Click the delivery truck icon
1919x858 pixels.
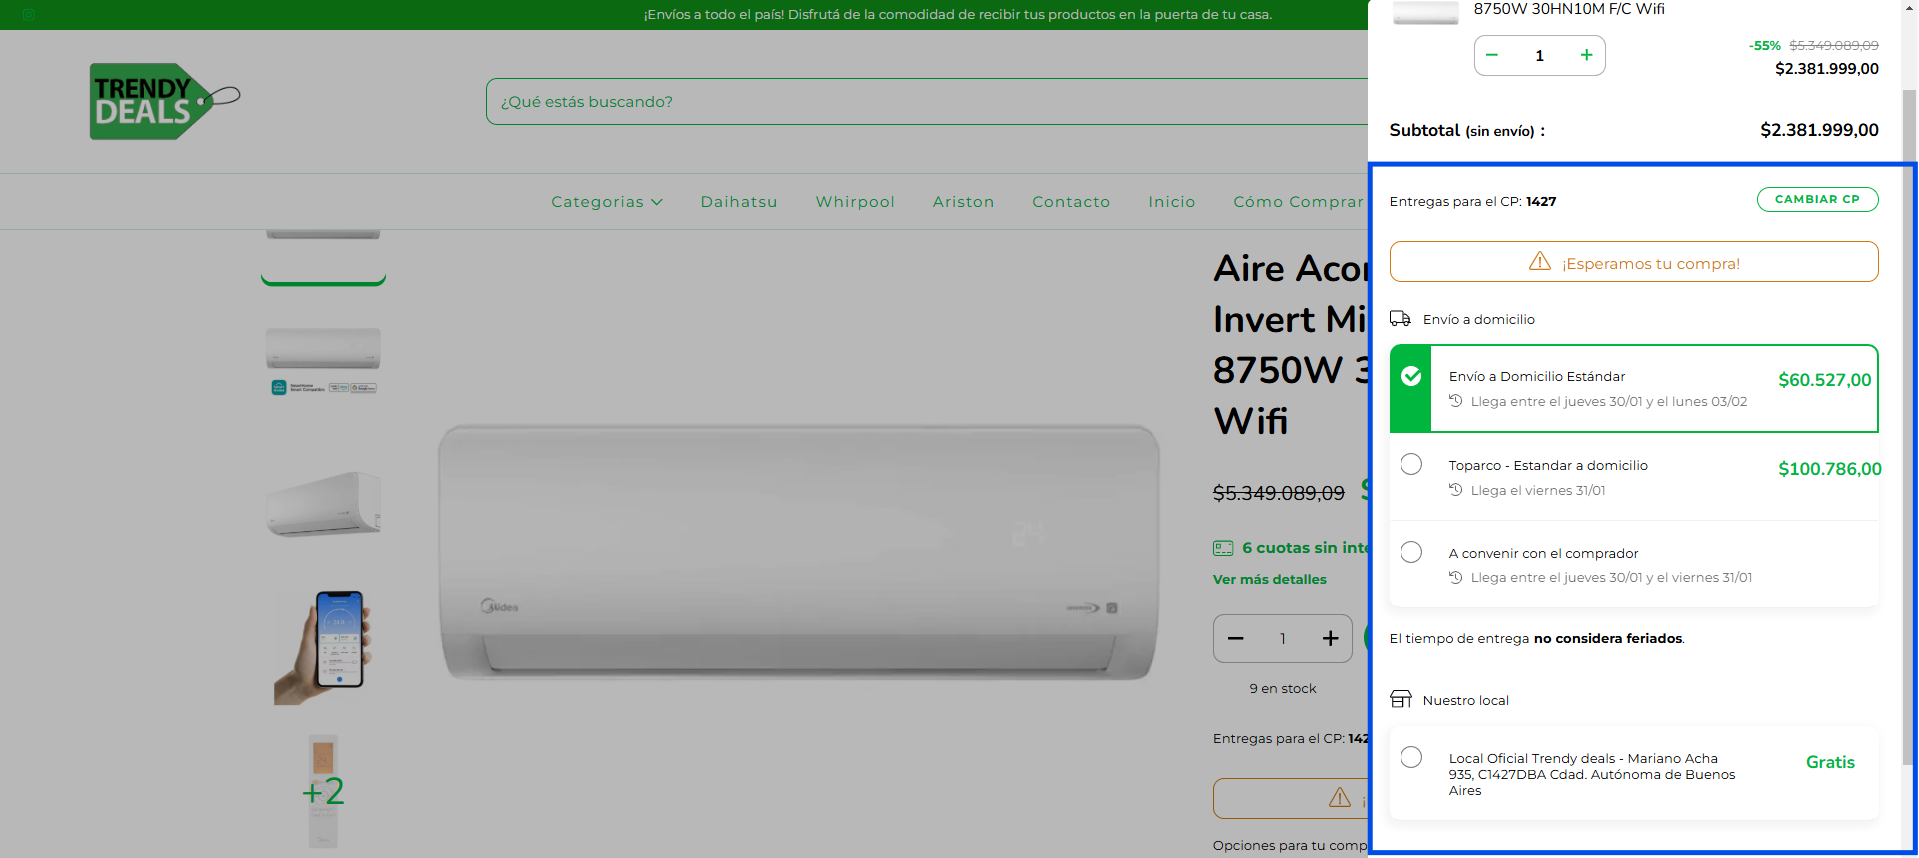(1400, 318)
